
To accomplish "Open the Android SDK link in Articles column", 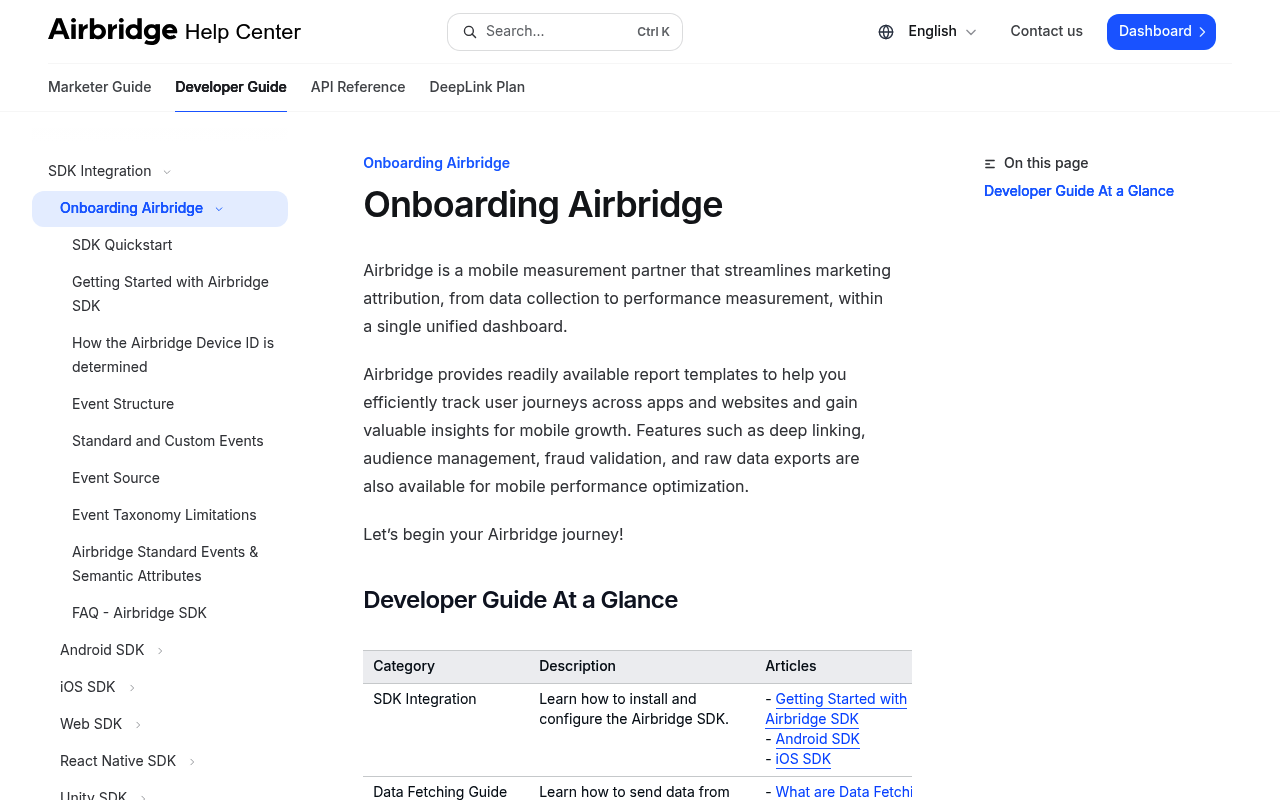I will [x=818, y=739].
